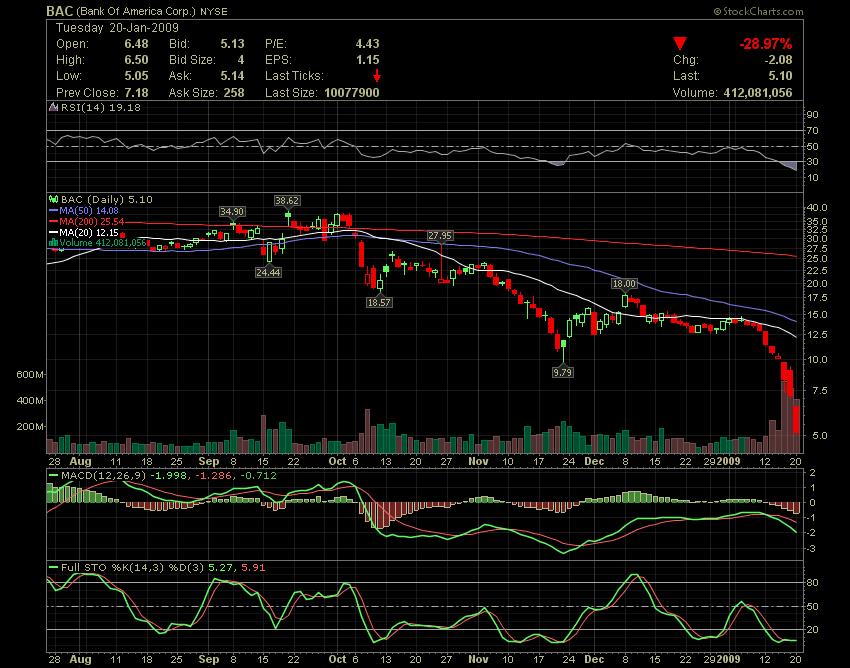Image resolution: width=850 pixels, height=668 pixels.
Task: Click the 400M volume axis label
Action: 30,401
